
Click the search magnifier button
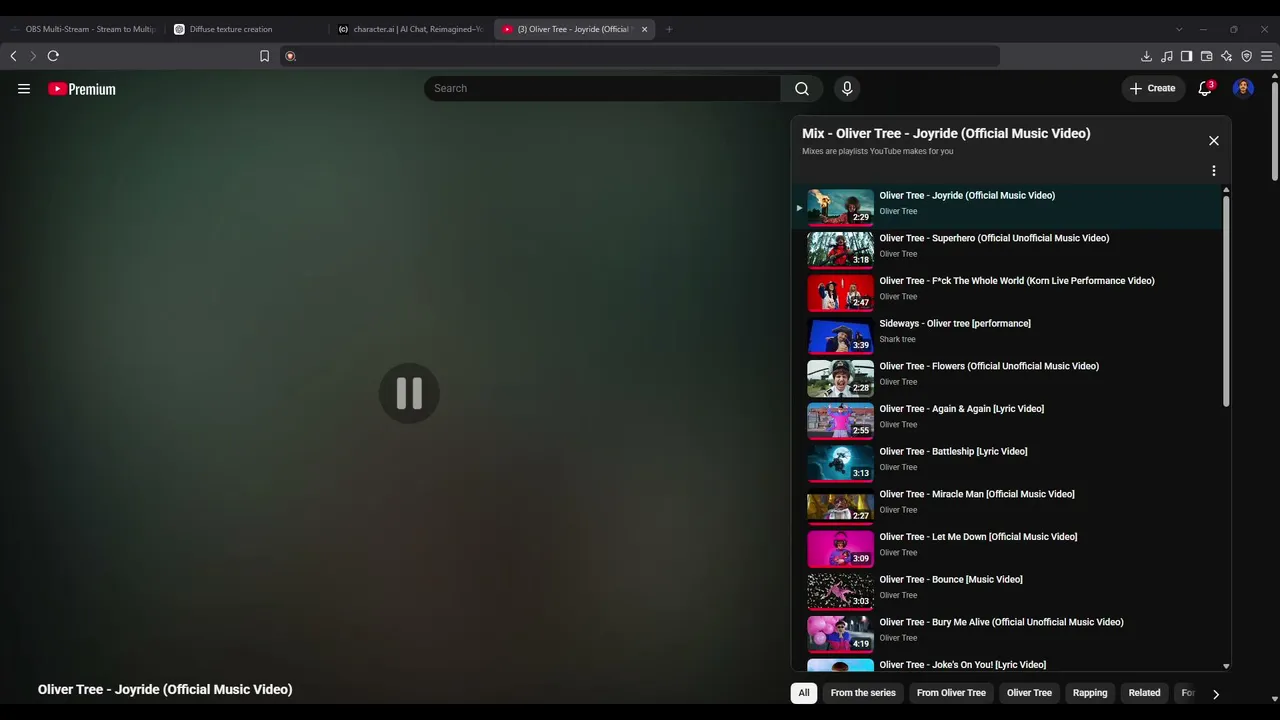802,89
